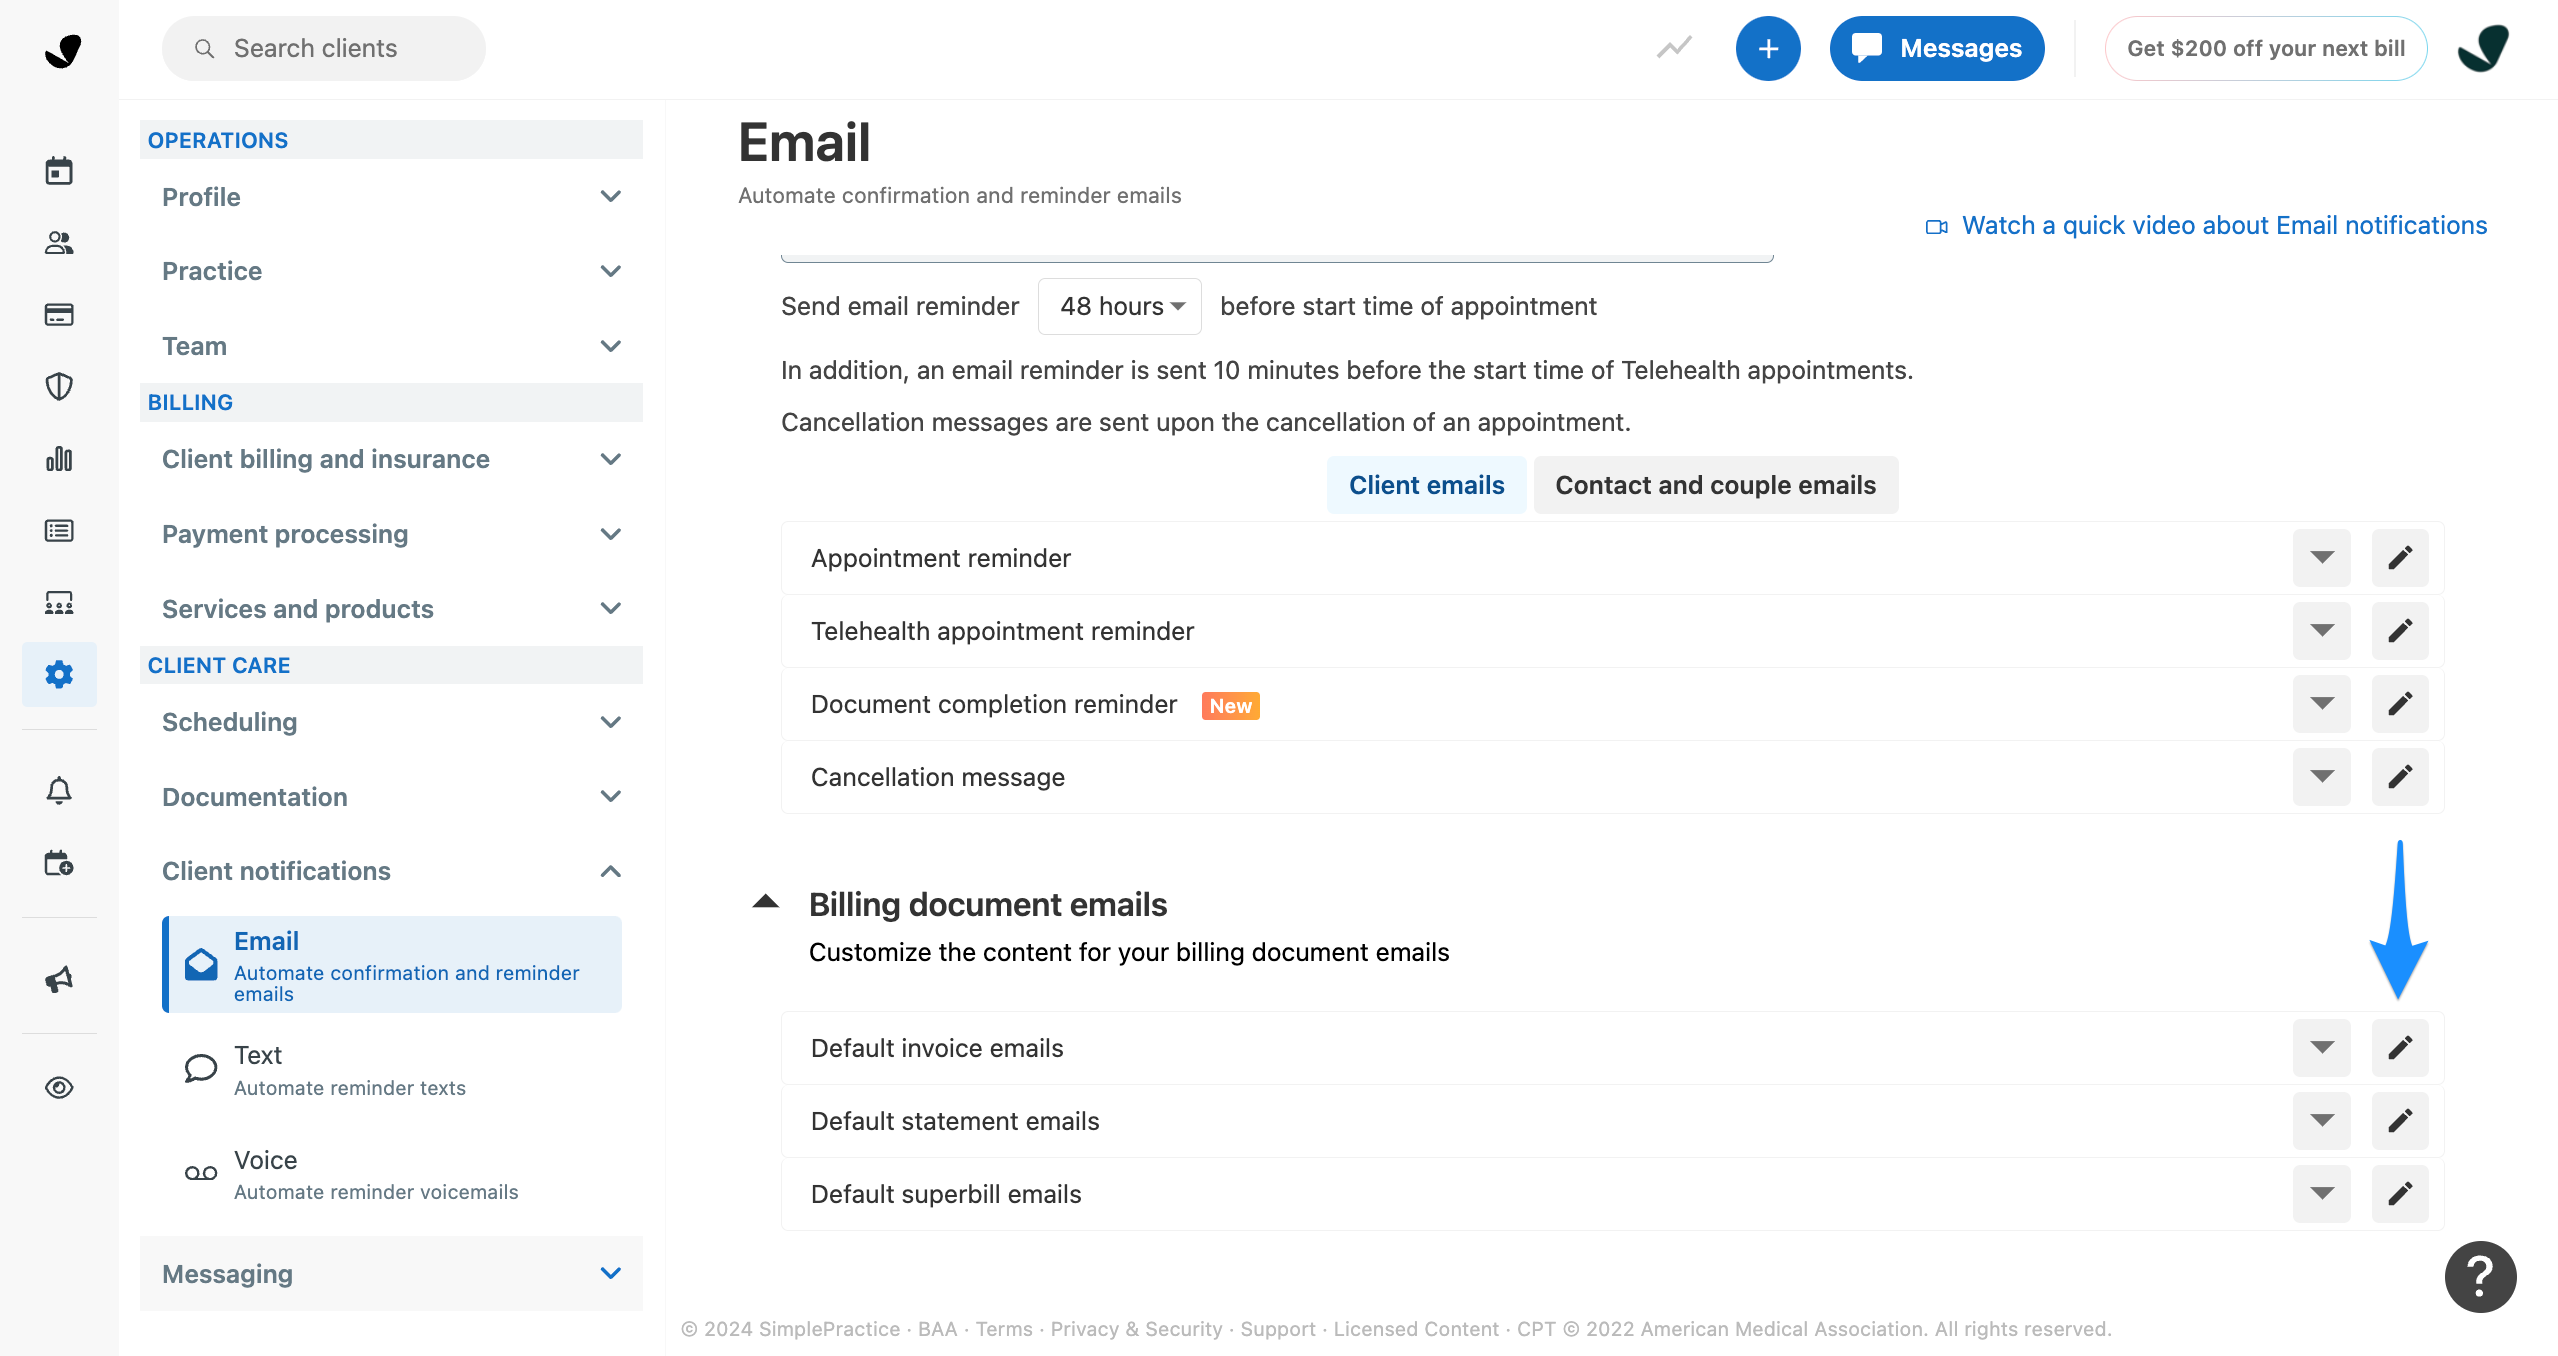Expand the Payment processing menu
Screen dimensions: 2558x1356
click(391, 534)
